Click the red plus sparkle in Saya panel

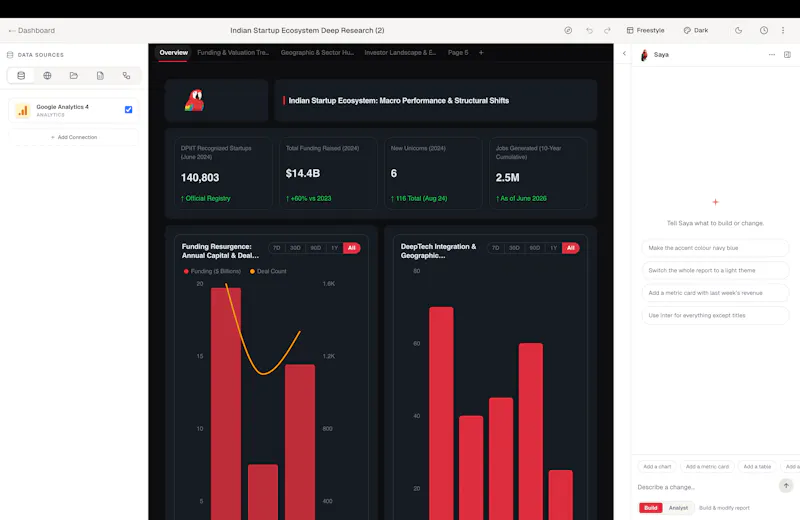[715, 202]
